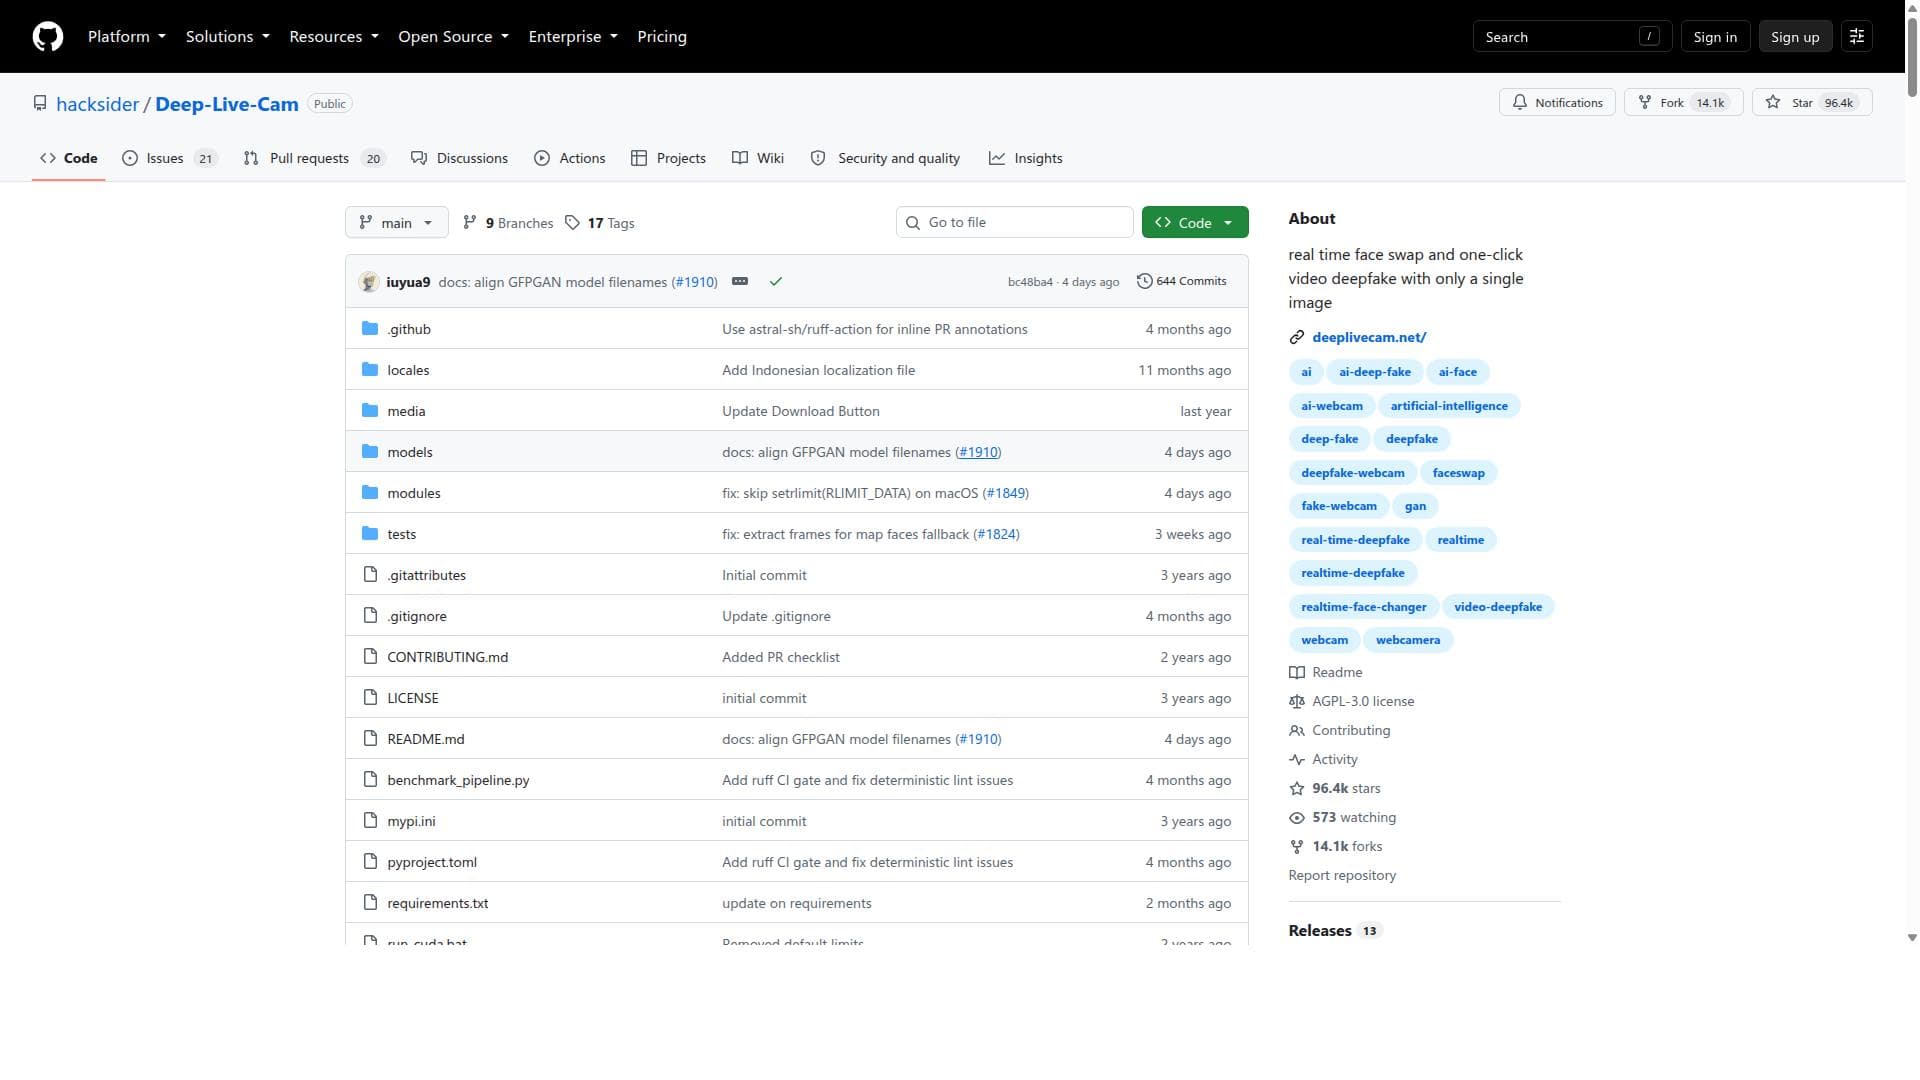The height and width of the screenshot is (1080, 1920).
Task: Open the main branch dropdown
Action: [396, 223]
